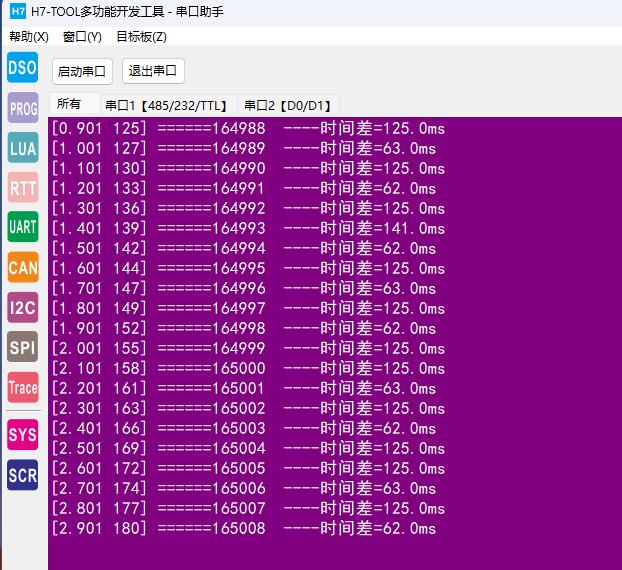Click log line ======165000
622x570 pixels.
pos(248,368)
